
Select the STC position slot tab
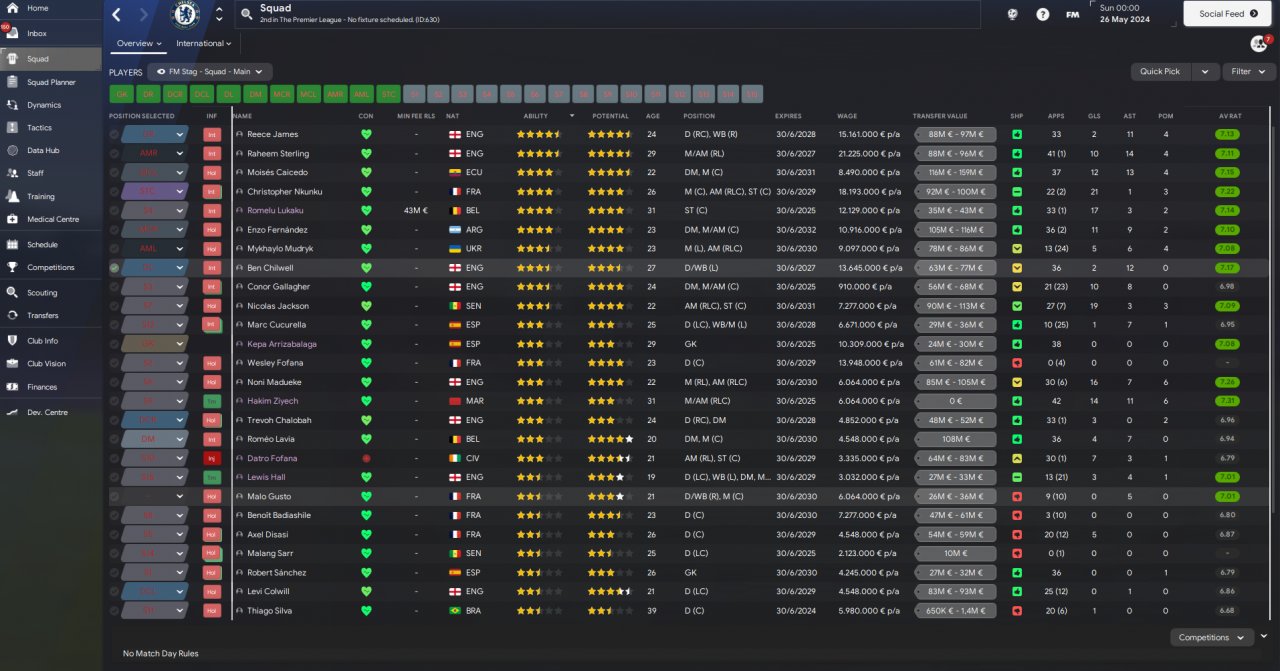(388, 94)
